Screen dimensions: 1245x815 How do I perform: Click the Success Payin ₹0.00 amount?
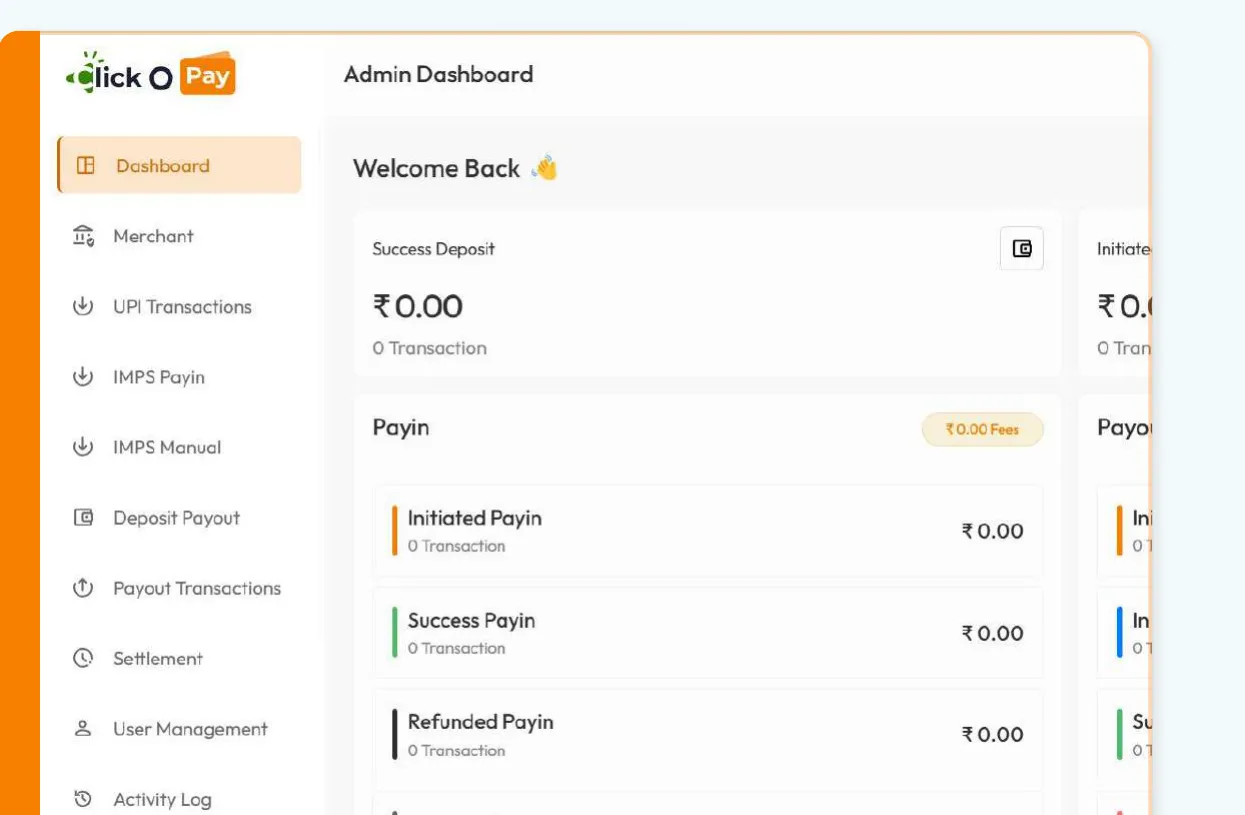click(993, 633)
